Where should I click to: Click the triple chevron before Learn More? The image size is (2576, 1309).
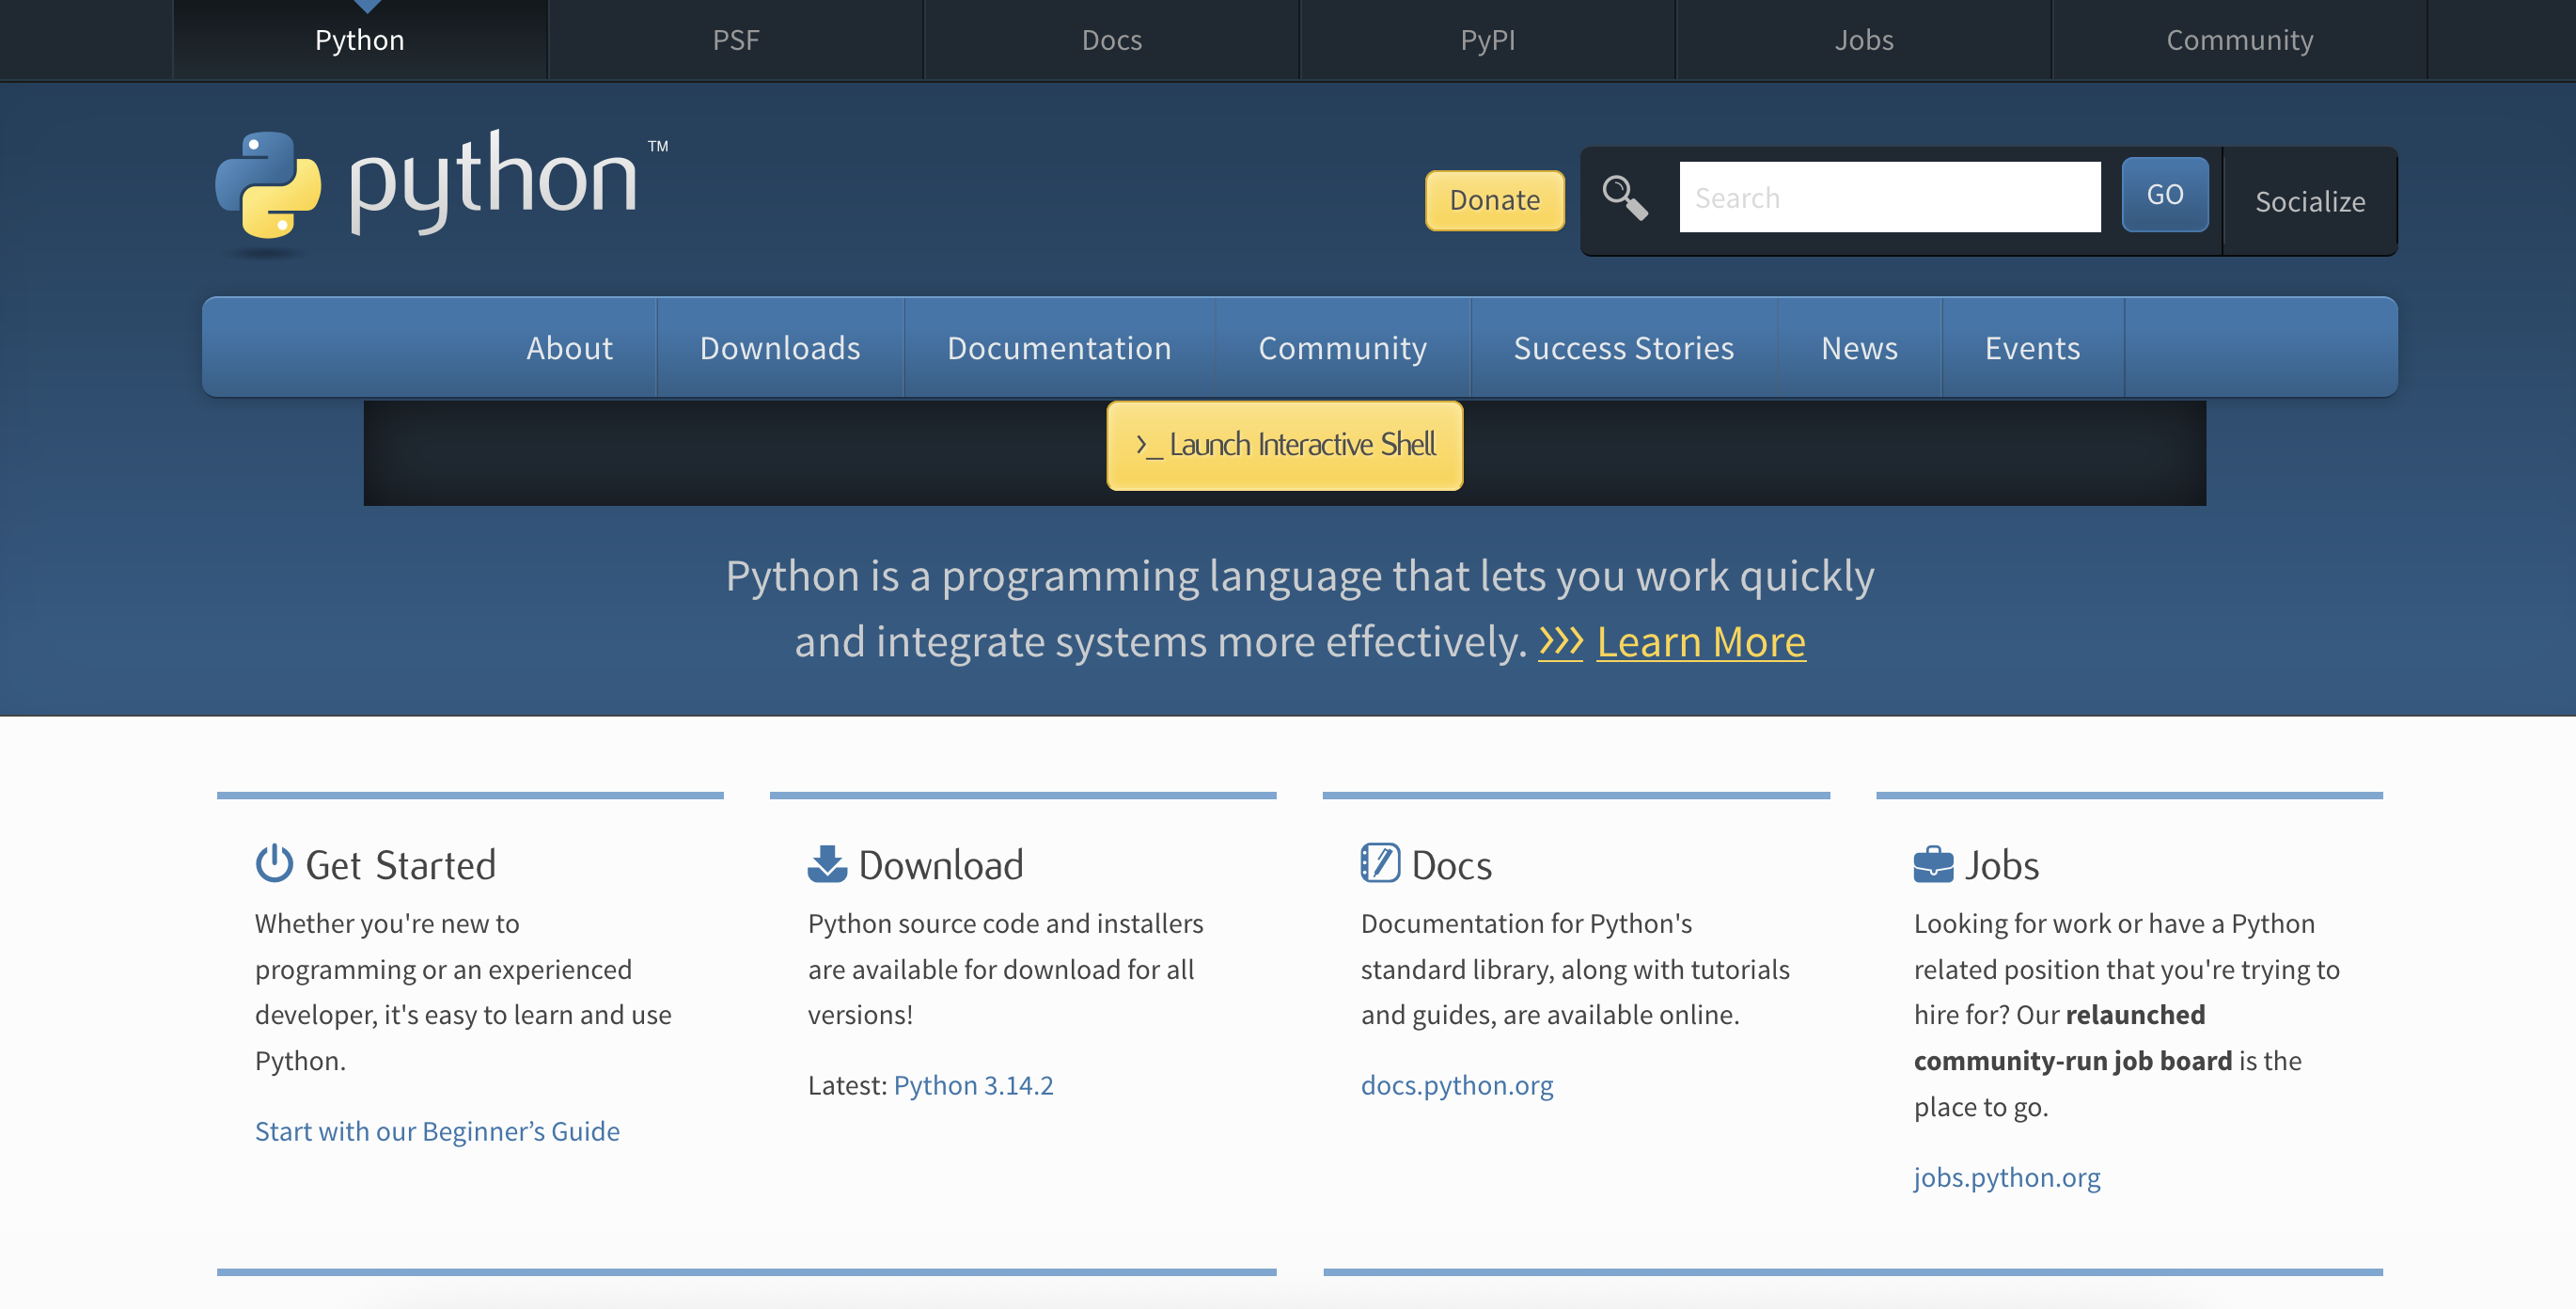click(x=1560, y=641)
